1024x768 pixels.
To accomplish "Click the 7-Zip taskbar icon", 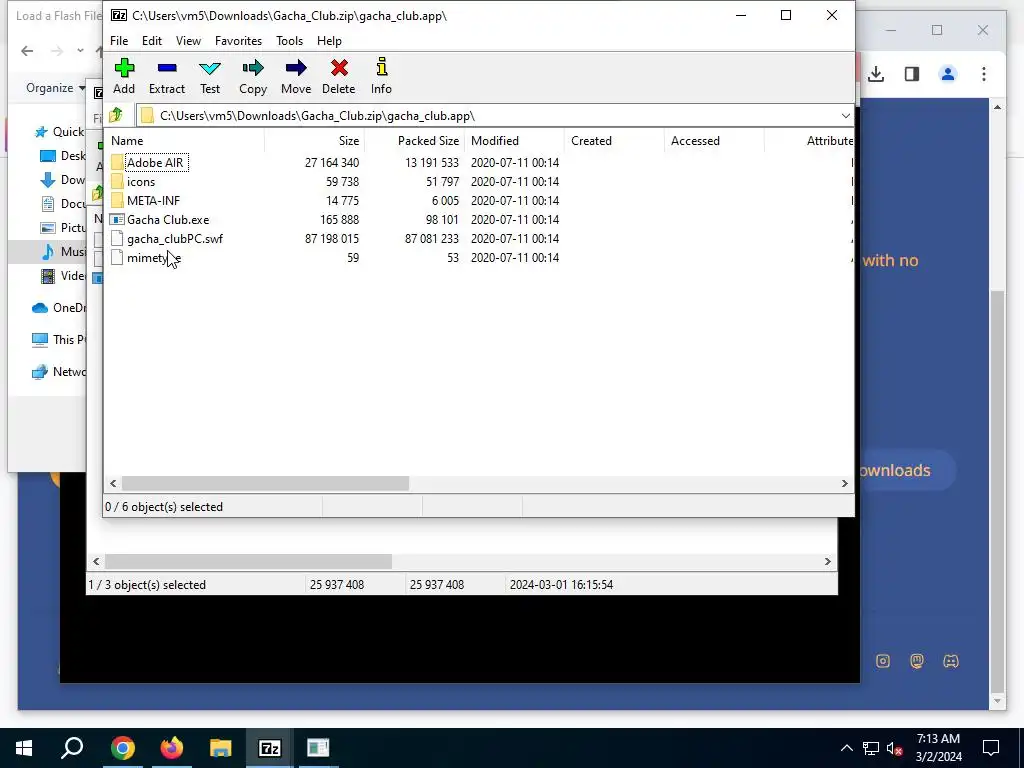I will click(270, 748).
